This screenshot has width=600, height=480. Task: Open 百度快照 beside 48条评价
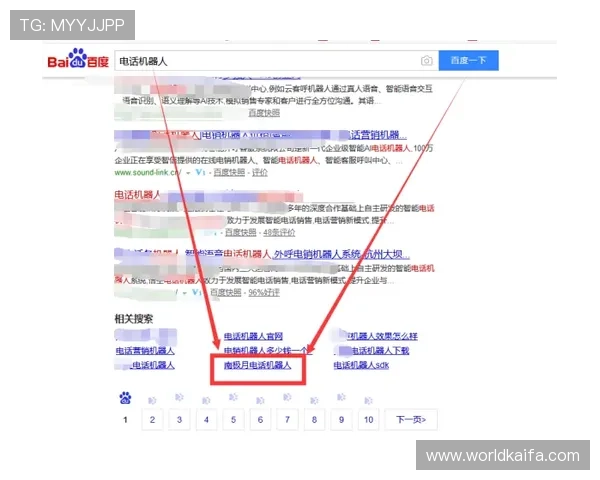240,232
